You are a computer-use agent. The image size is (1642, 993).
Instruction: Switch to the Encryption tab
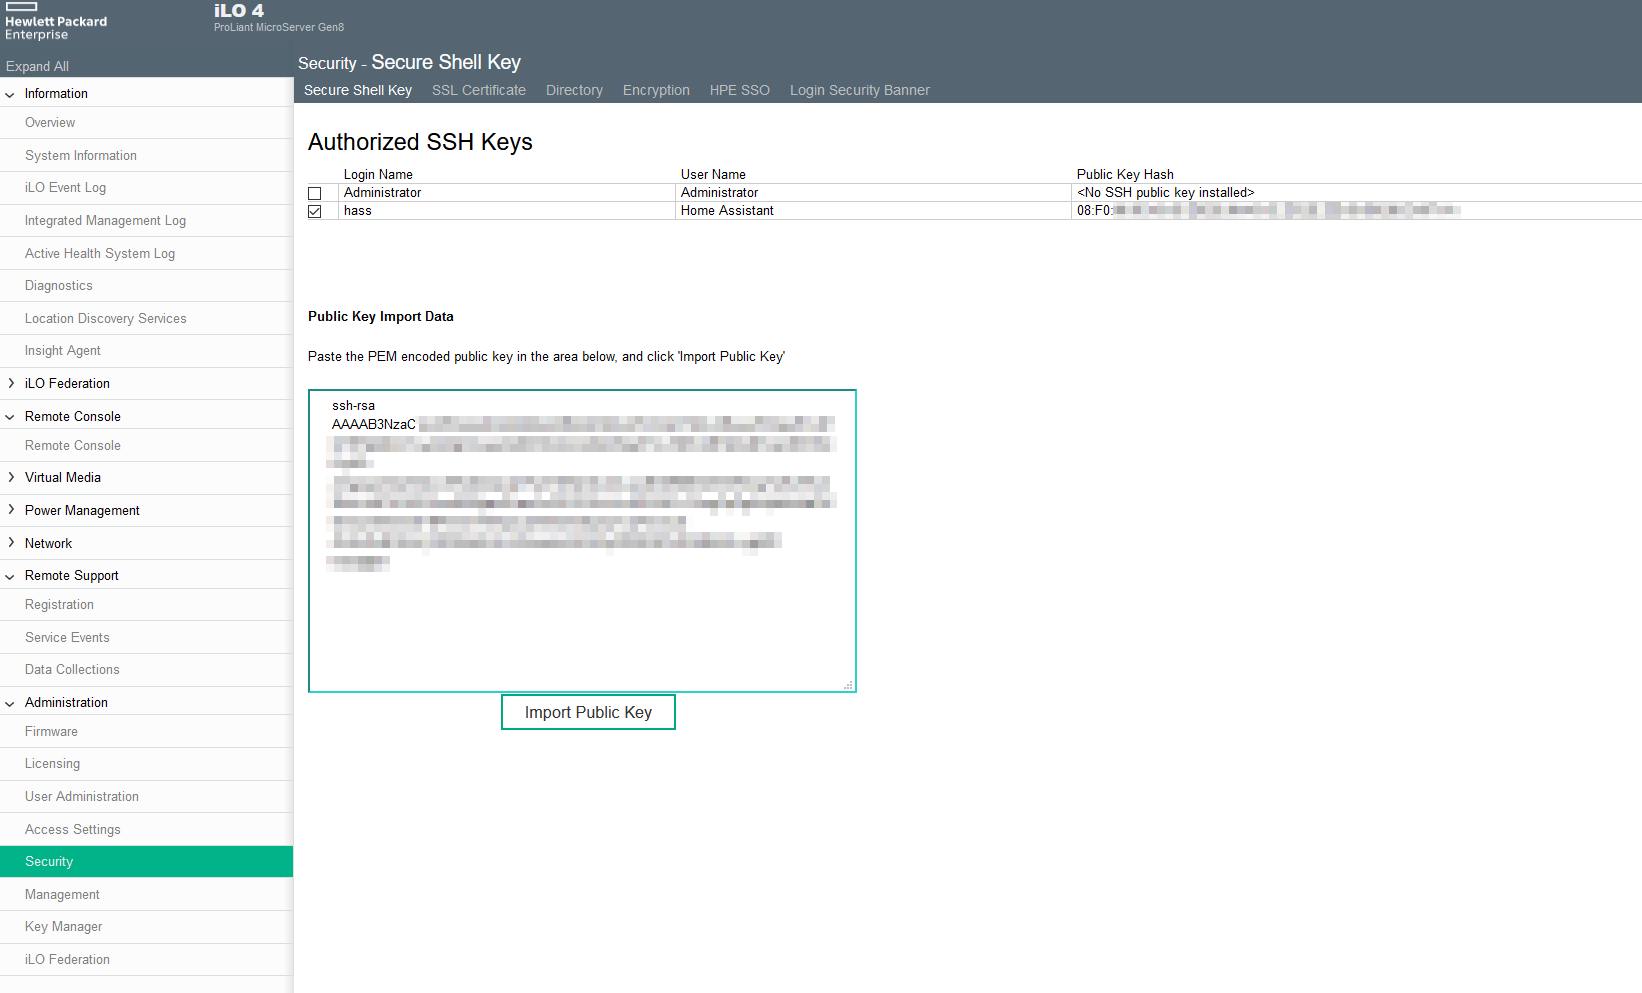656,90
